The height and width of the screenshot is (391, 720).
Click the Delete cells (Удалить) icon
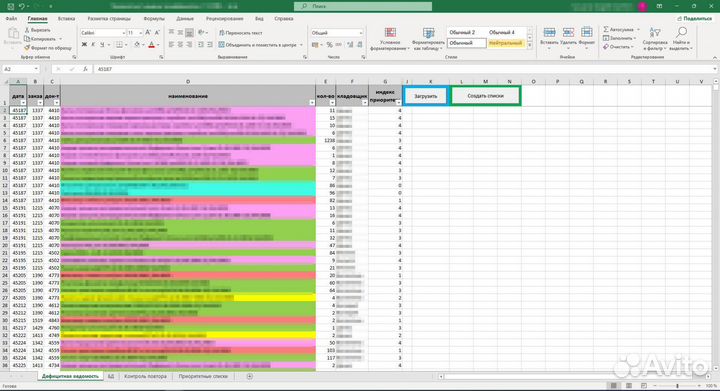[568, 33]
